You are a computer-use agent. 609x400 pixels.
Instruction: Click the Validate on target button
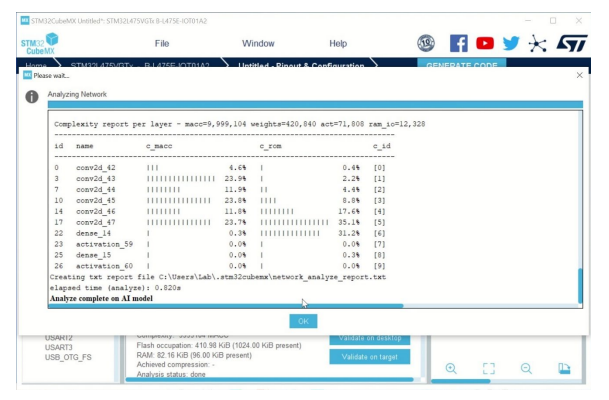click(370, 357)
